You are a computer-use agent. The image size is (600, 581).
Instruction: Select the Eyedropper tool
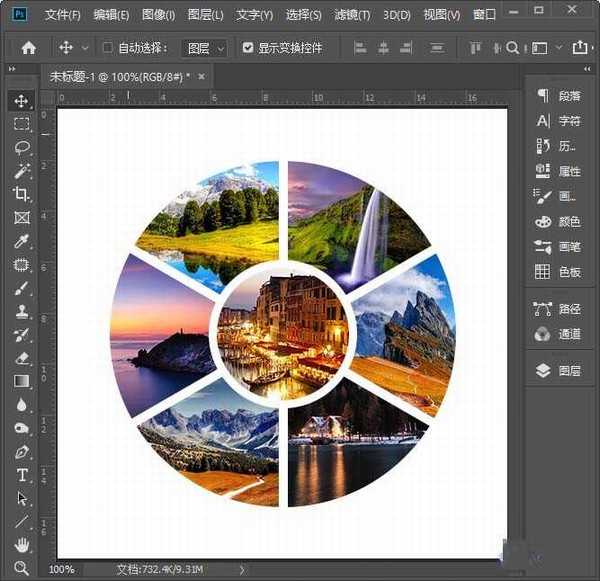pos(21,241)
